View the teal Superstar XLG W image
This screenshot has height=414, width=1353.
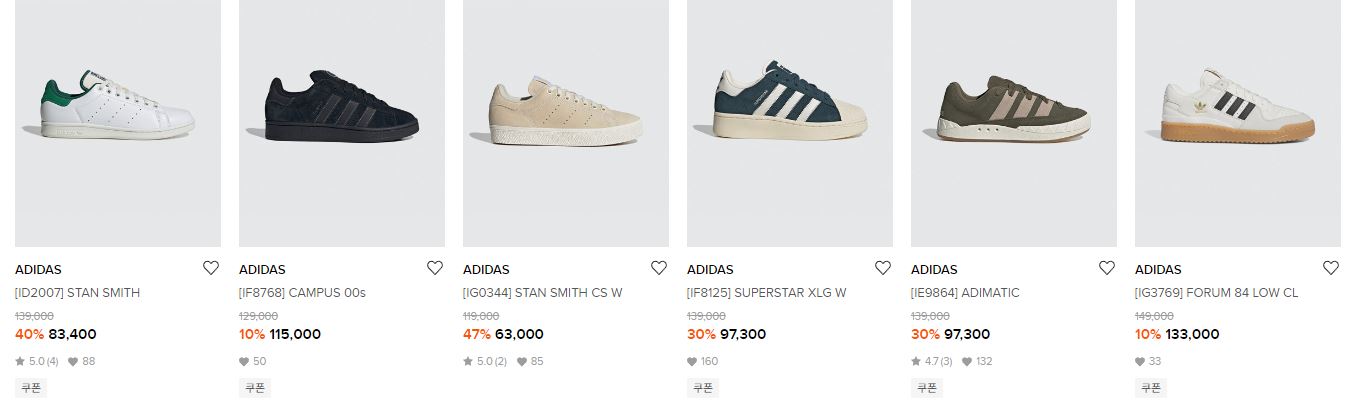pyautogui.click(x=790, y=122)
